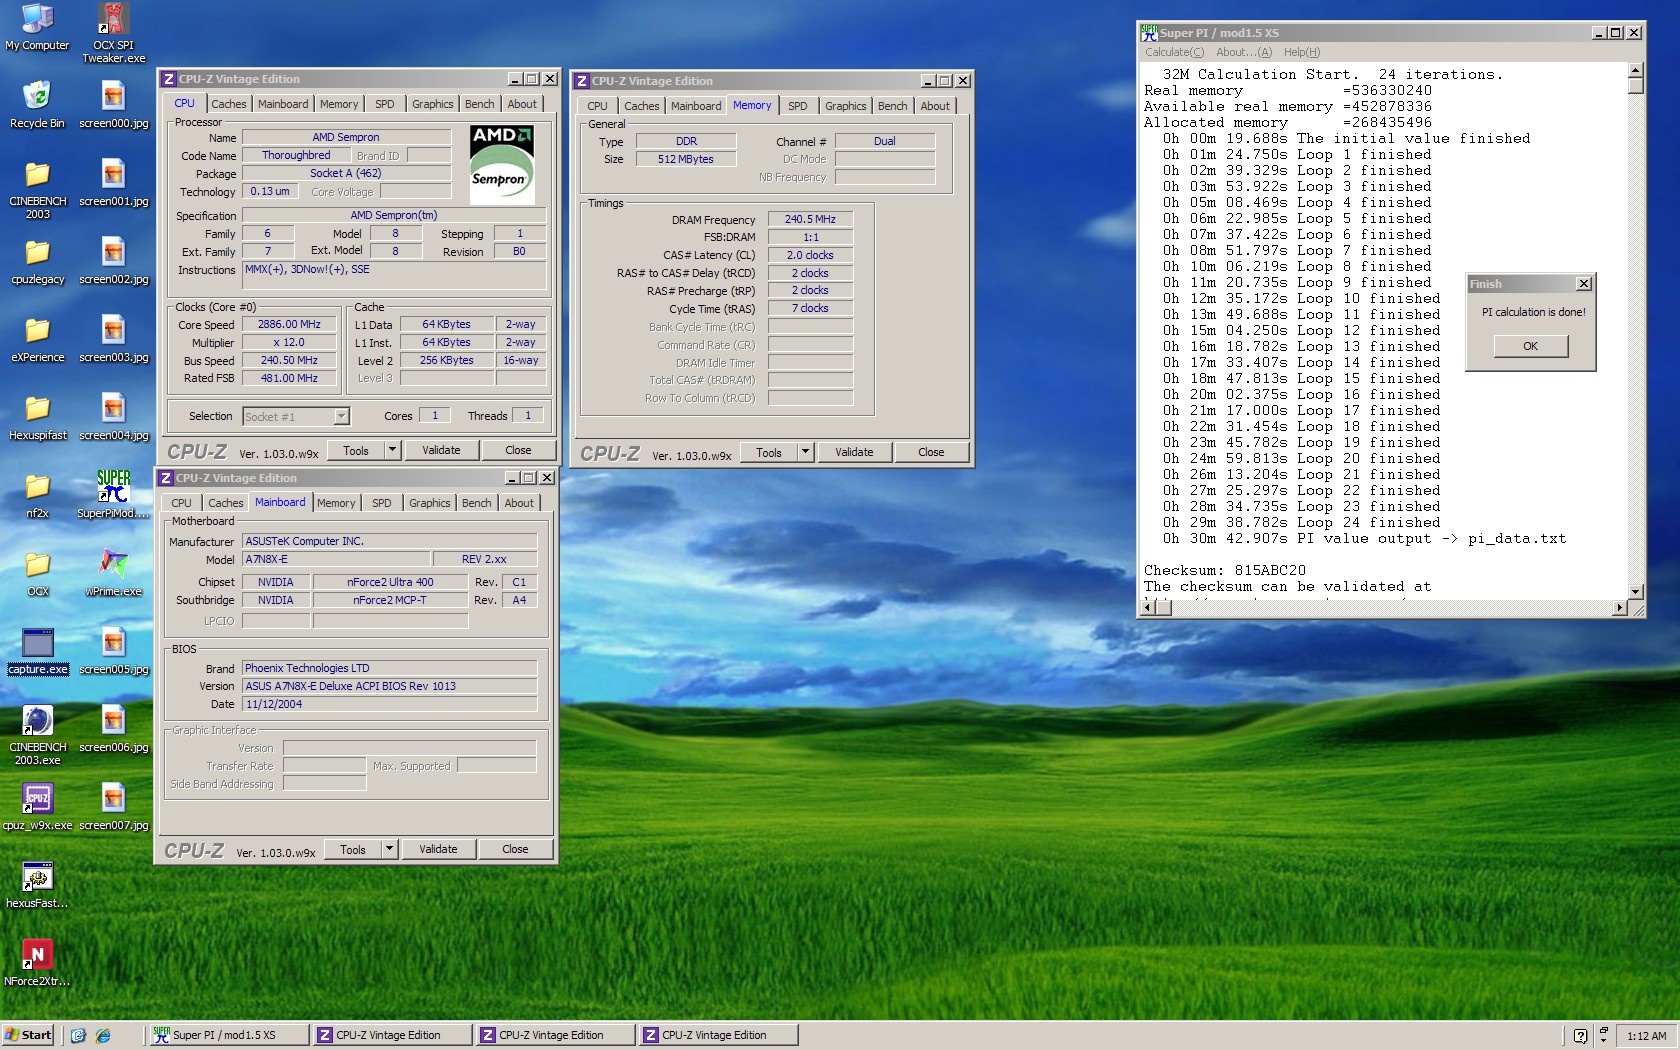The width and height of the screenshot is (1680, 1050).
Task: Open eXPerience folder
Action: click(37, 339)
